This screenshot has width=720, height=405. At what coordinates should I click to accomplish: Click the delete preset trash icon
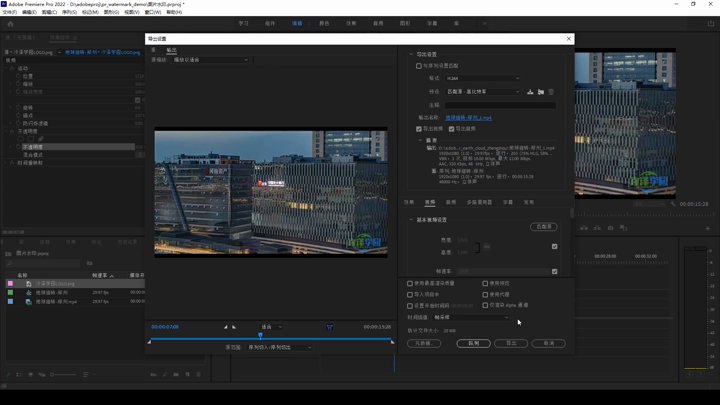551,92
